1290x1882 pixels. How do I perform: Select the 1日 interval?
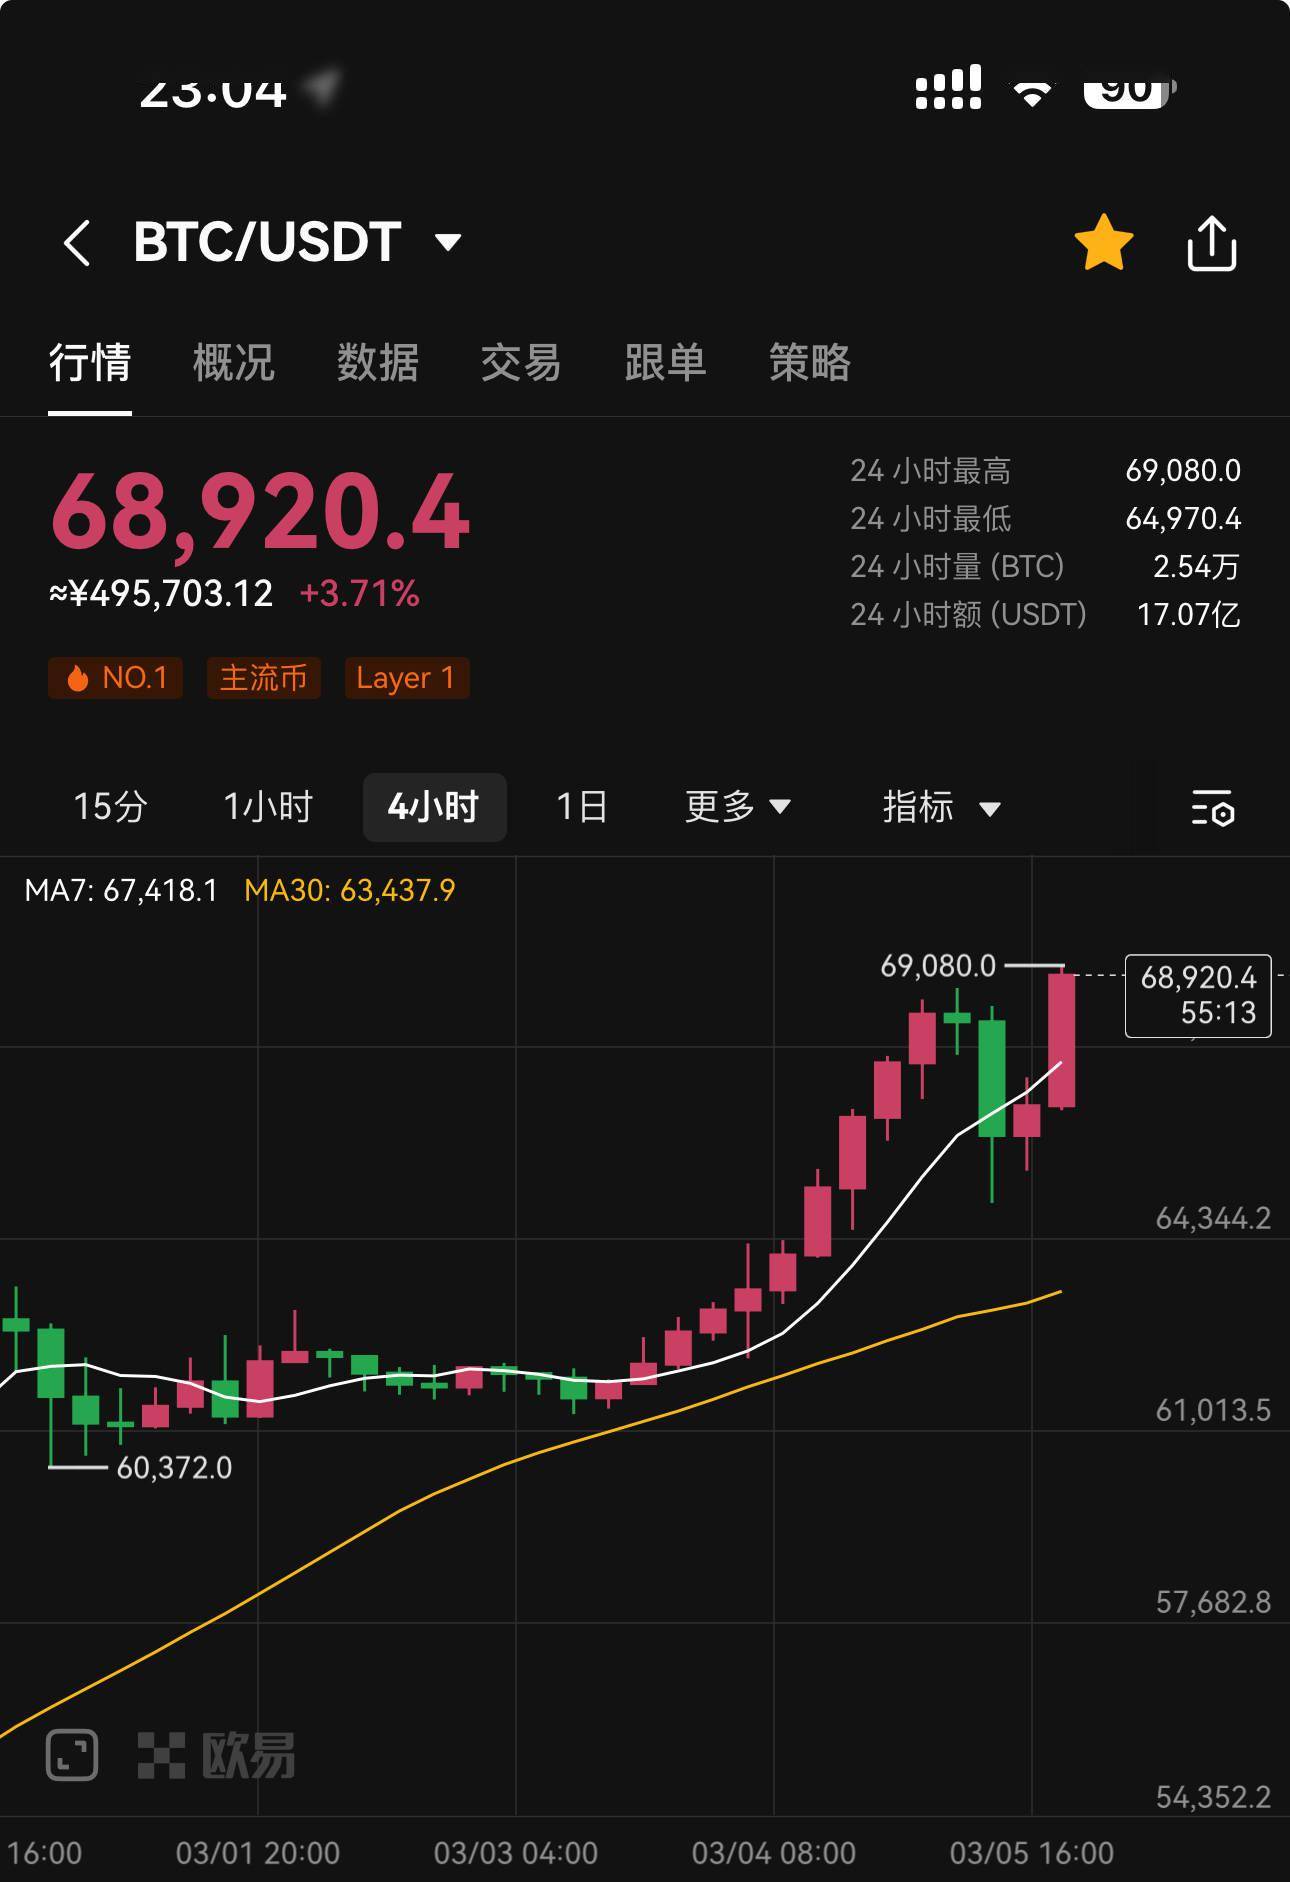[582, 806]
